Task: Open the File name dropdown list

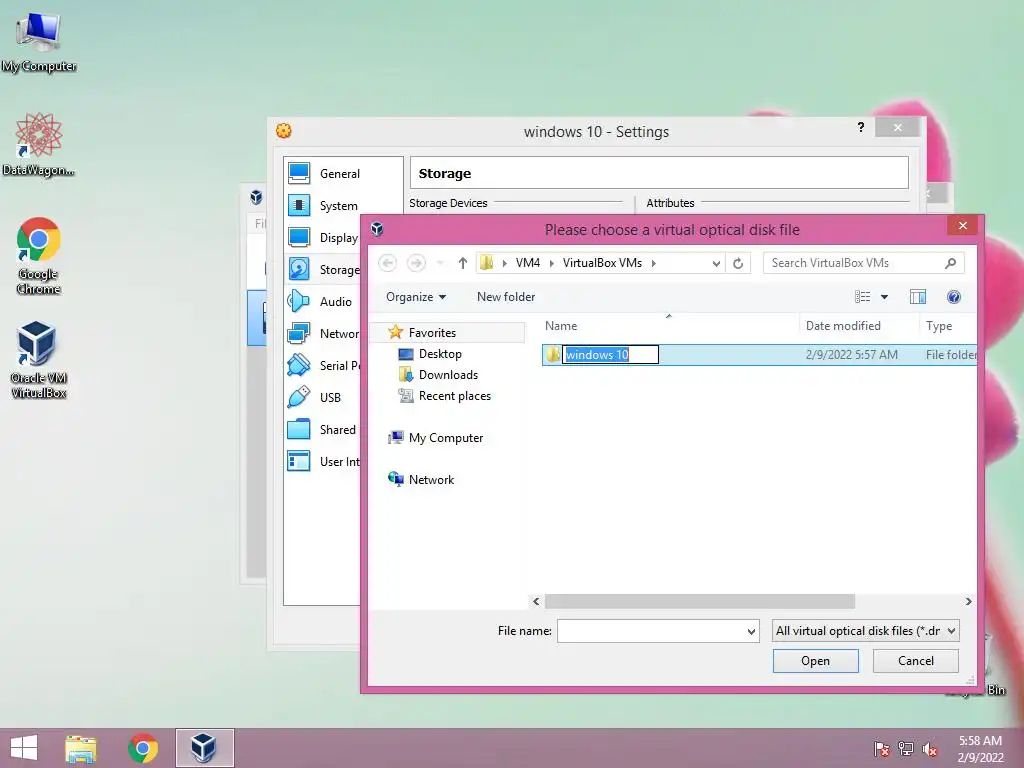Action: tap(751, 632)
